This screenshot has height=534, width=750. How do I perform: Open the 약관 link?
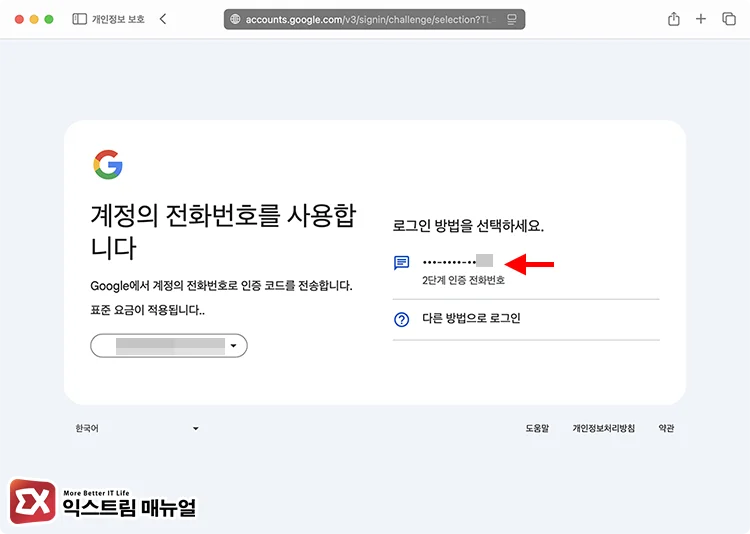point(666,428)
